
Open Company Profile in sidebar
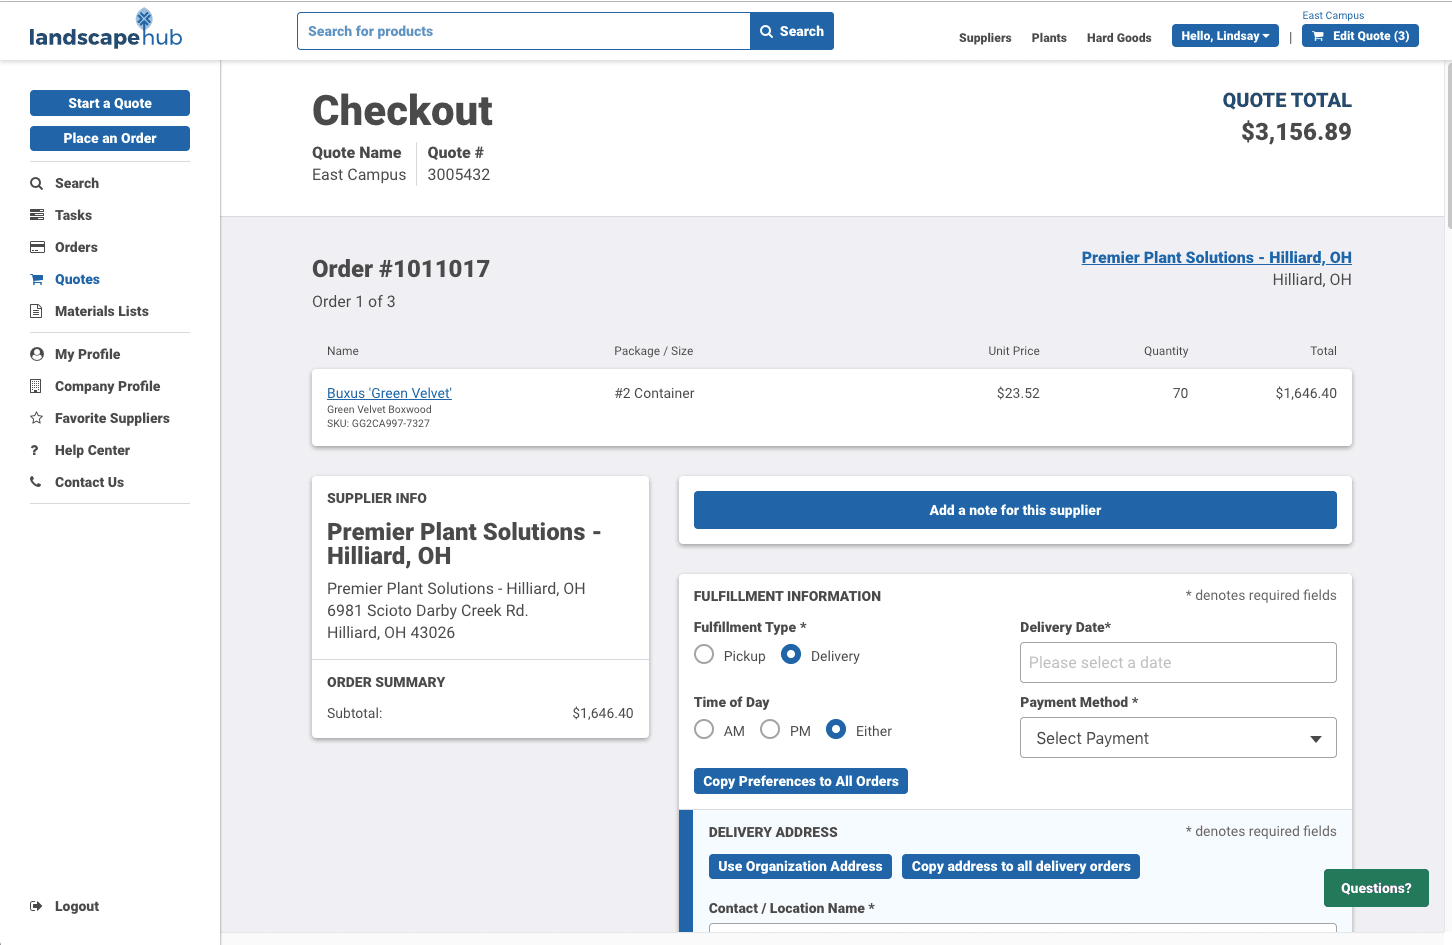tap(107, 386)
